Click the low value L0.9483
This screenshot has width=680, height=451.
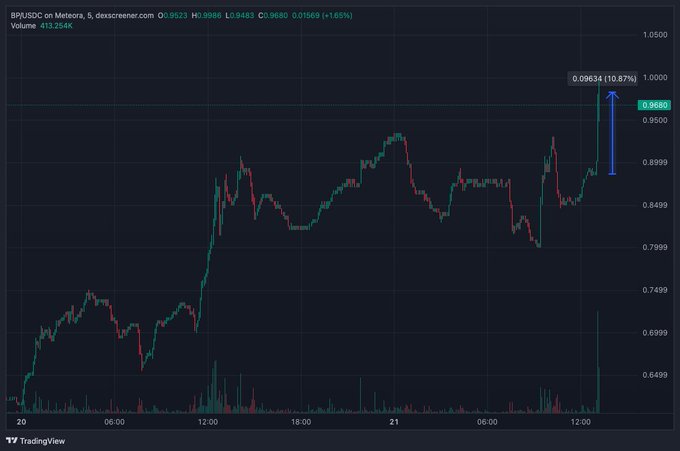pyautogui.click(x=240, y=15)
